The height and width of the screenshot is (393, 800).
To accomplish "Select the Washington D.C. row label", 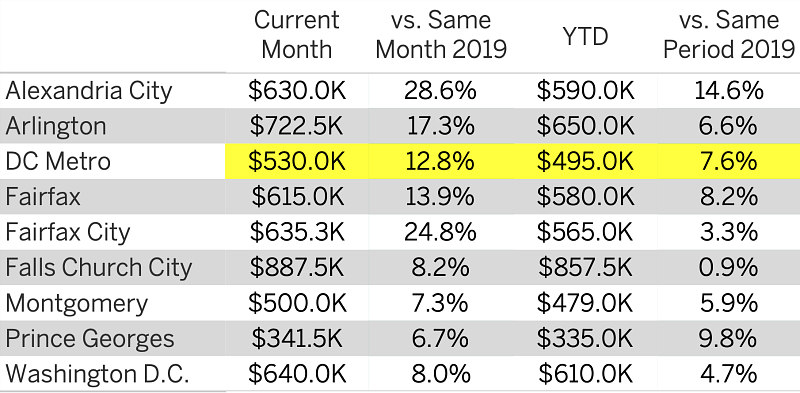I will point(97,374).
